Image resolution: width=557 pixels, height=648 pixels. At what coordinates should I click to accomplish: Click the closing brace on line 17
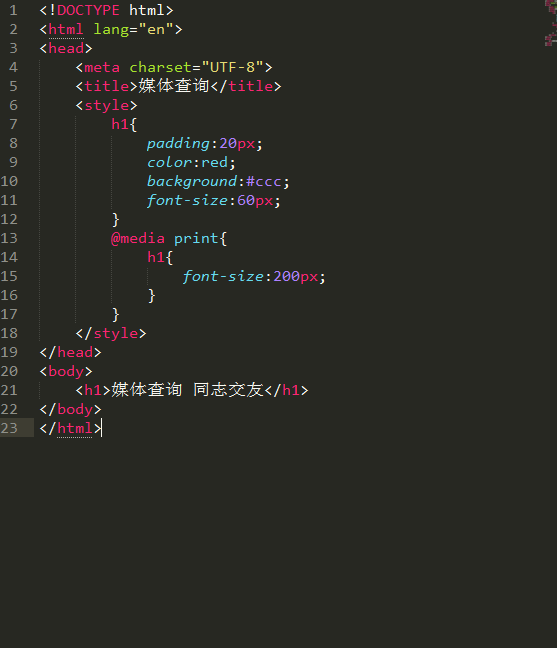[x=116, y=314]
